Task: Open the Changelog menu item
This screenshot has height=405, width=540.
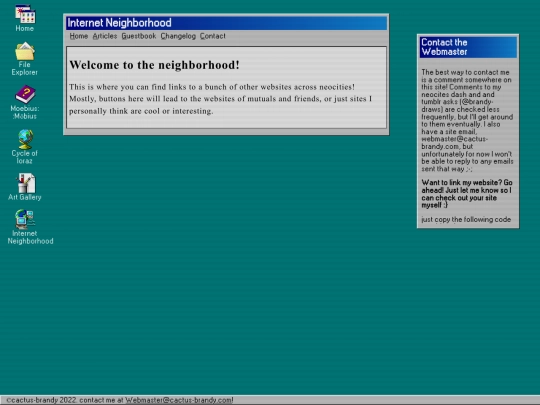Action: (x=178, y=36)
